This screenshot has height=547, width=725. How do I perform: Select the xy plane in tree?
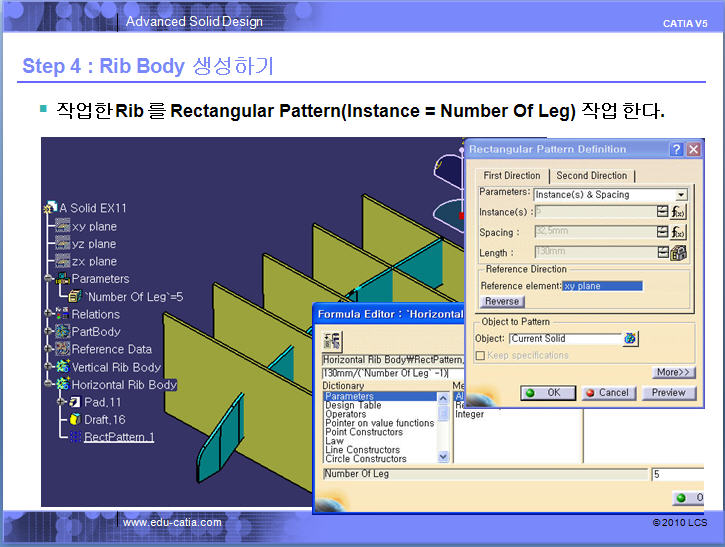[94, 226]
